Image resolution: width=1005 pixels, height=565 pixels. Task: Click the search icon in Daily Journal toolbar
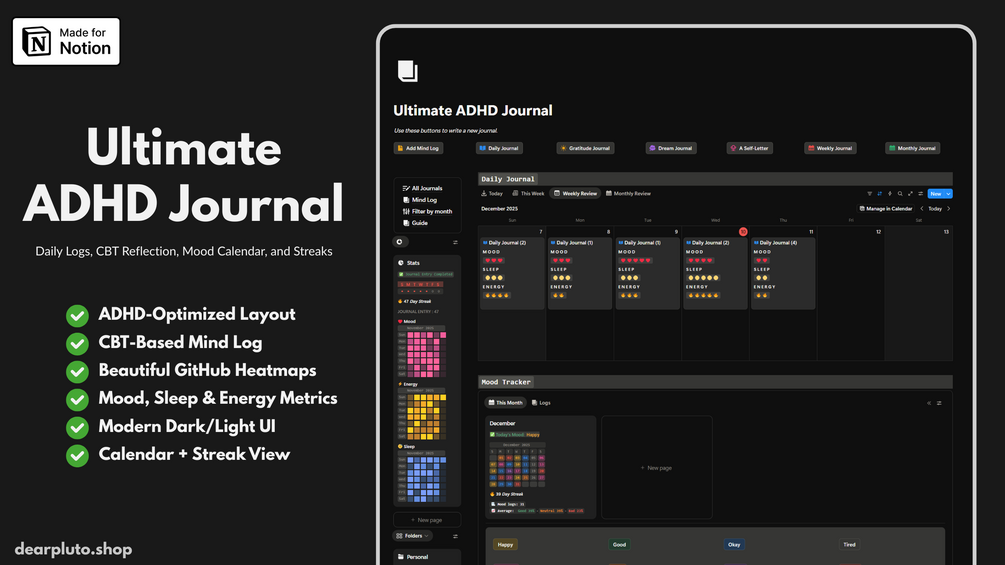900,193
